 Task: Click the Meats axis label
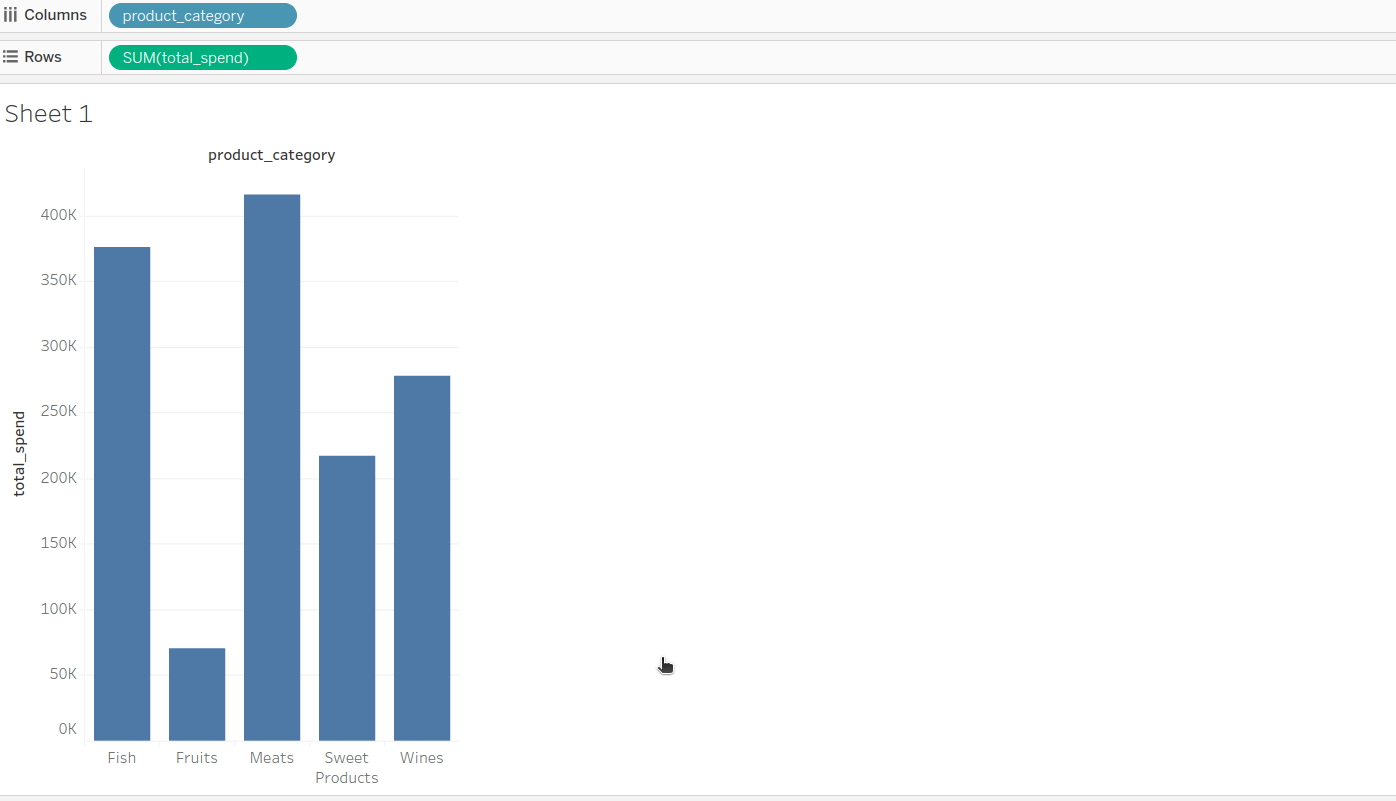point(272,758)
